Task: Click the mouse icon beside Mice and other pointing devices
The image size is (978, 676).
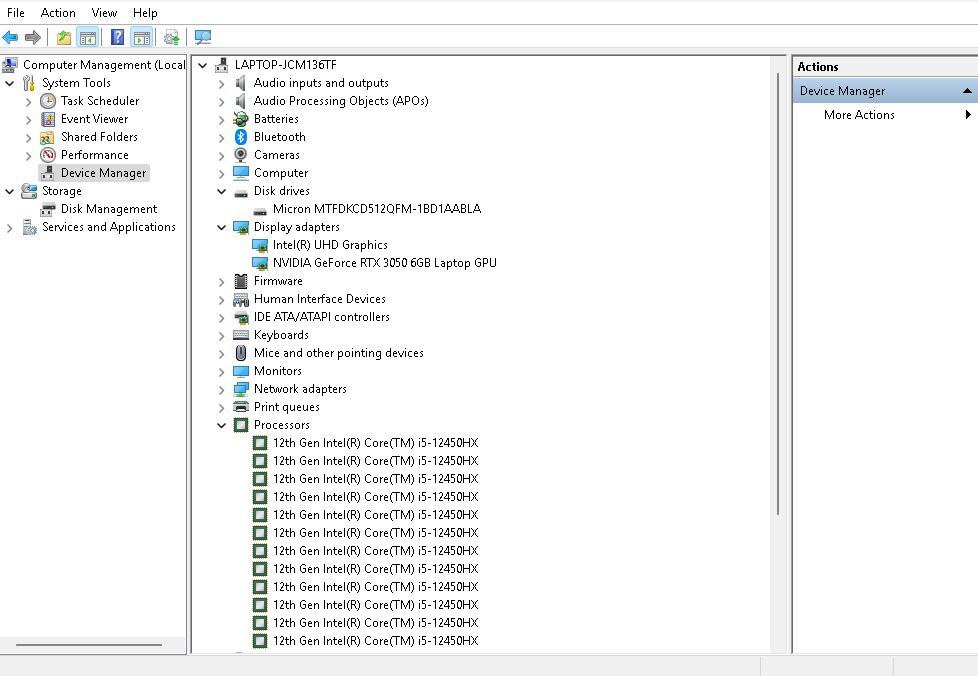Action: coord(241,353)
